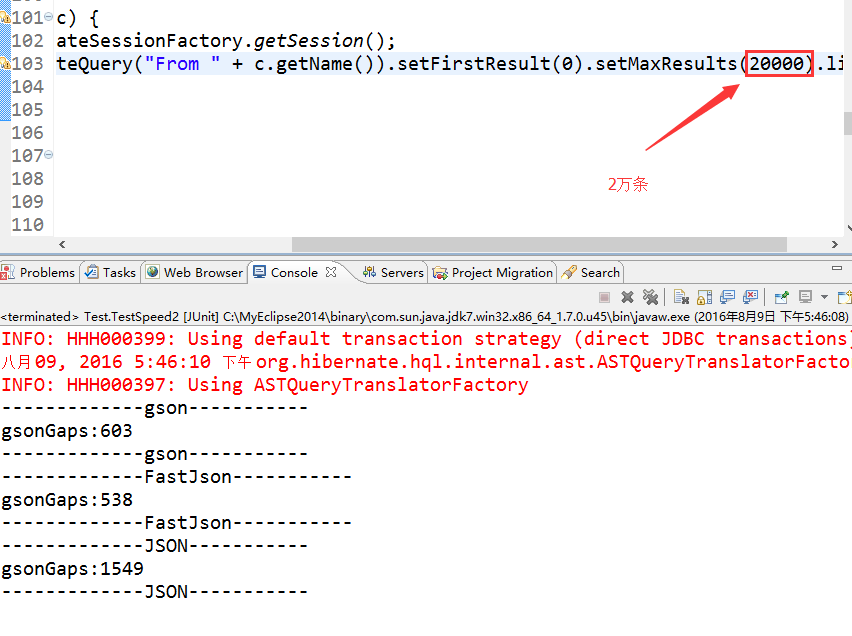Click the Display Selected Console icon
This screenshot has width=852, height=636.
click(805, 297)
